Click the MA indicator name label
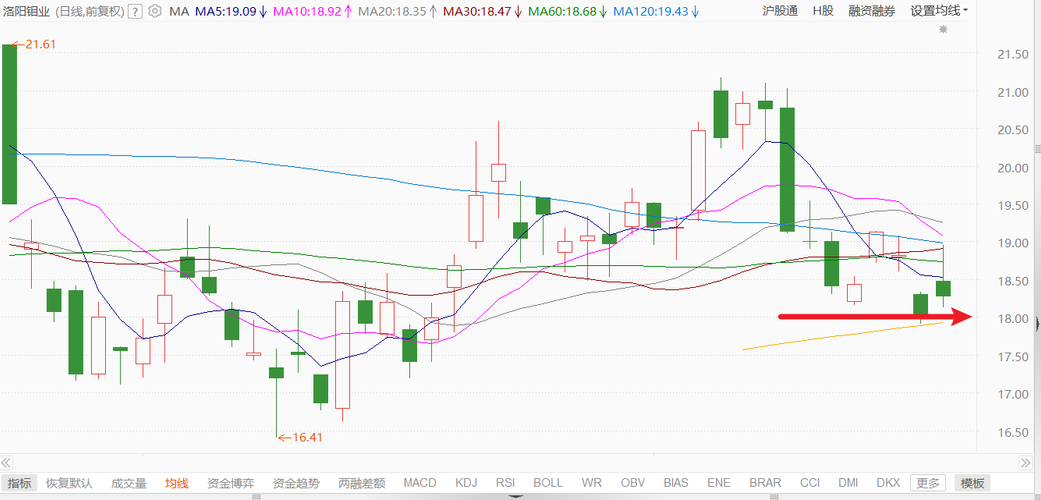 click(178, 11)
